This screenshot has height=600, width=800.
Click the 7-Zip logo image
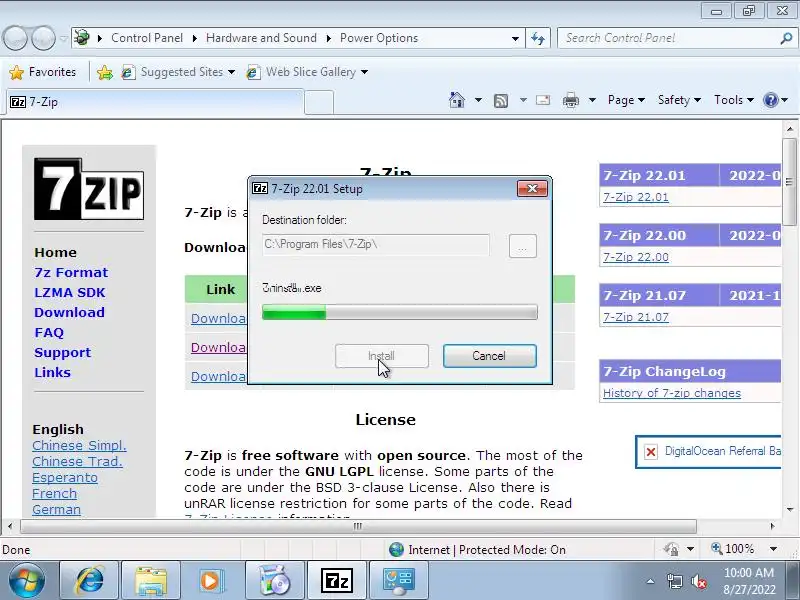[x=89, y=189]
